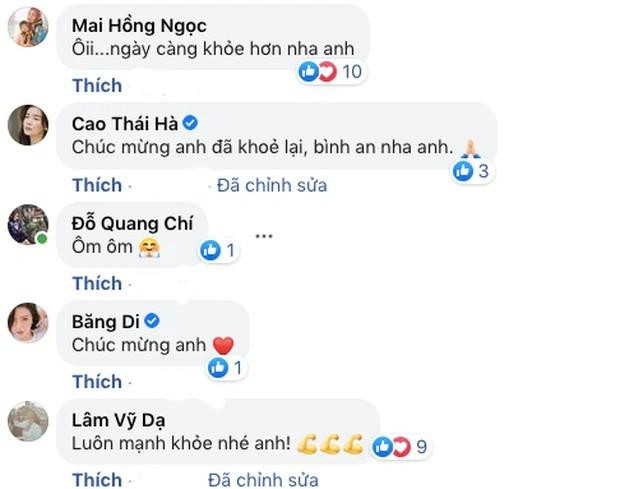View edit history of Cao Thái Hà's comment
Screen dimensions: 620x489
[272, 185]
